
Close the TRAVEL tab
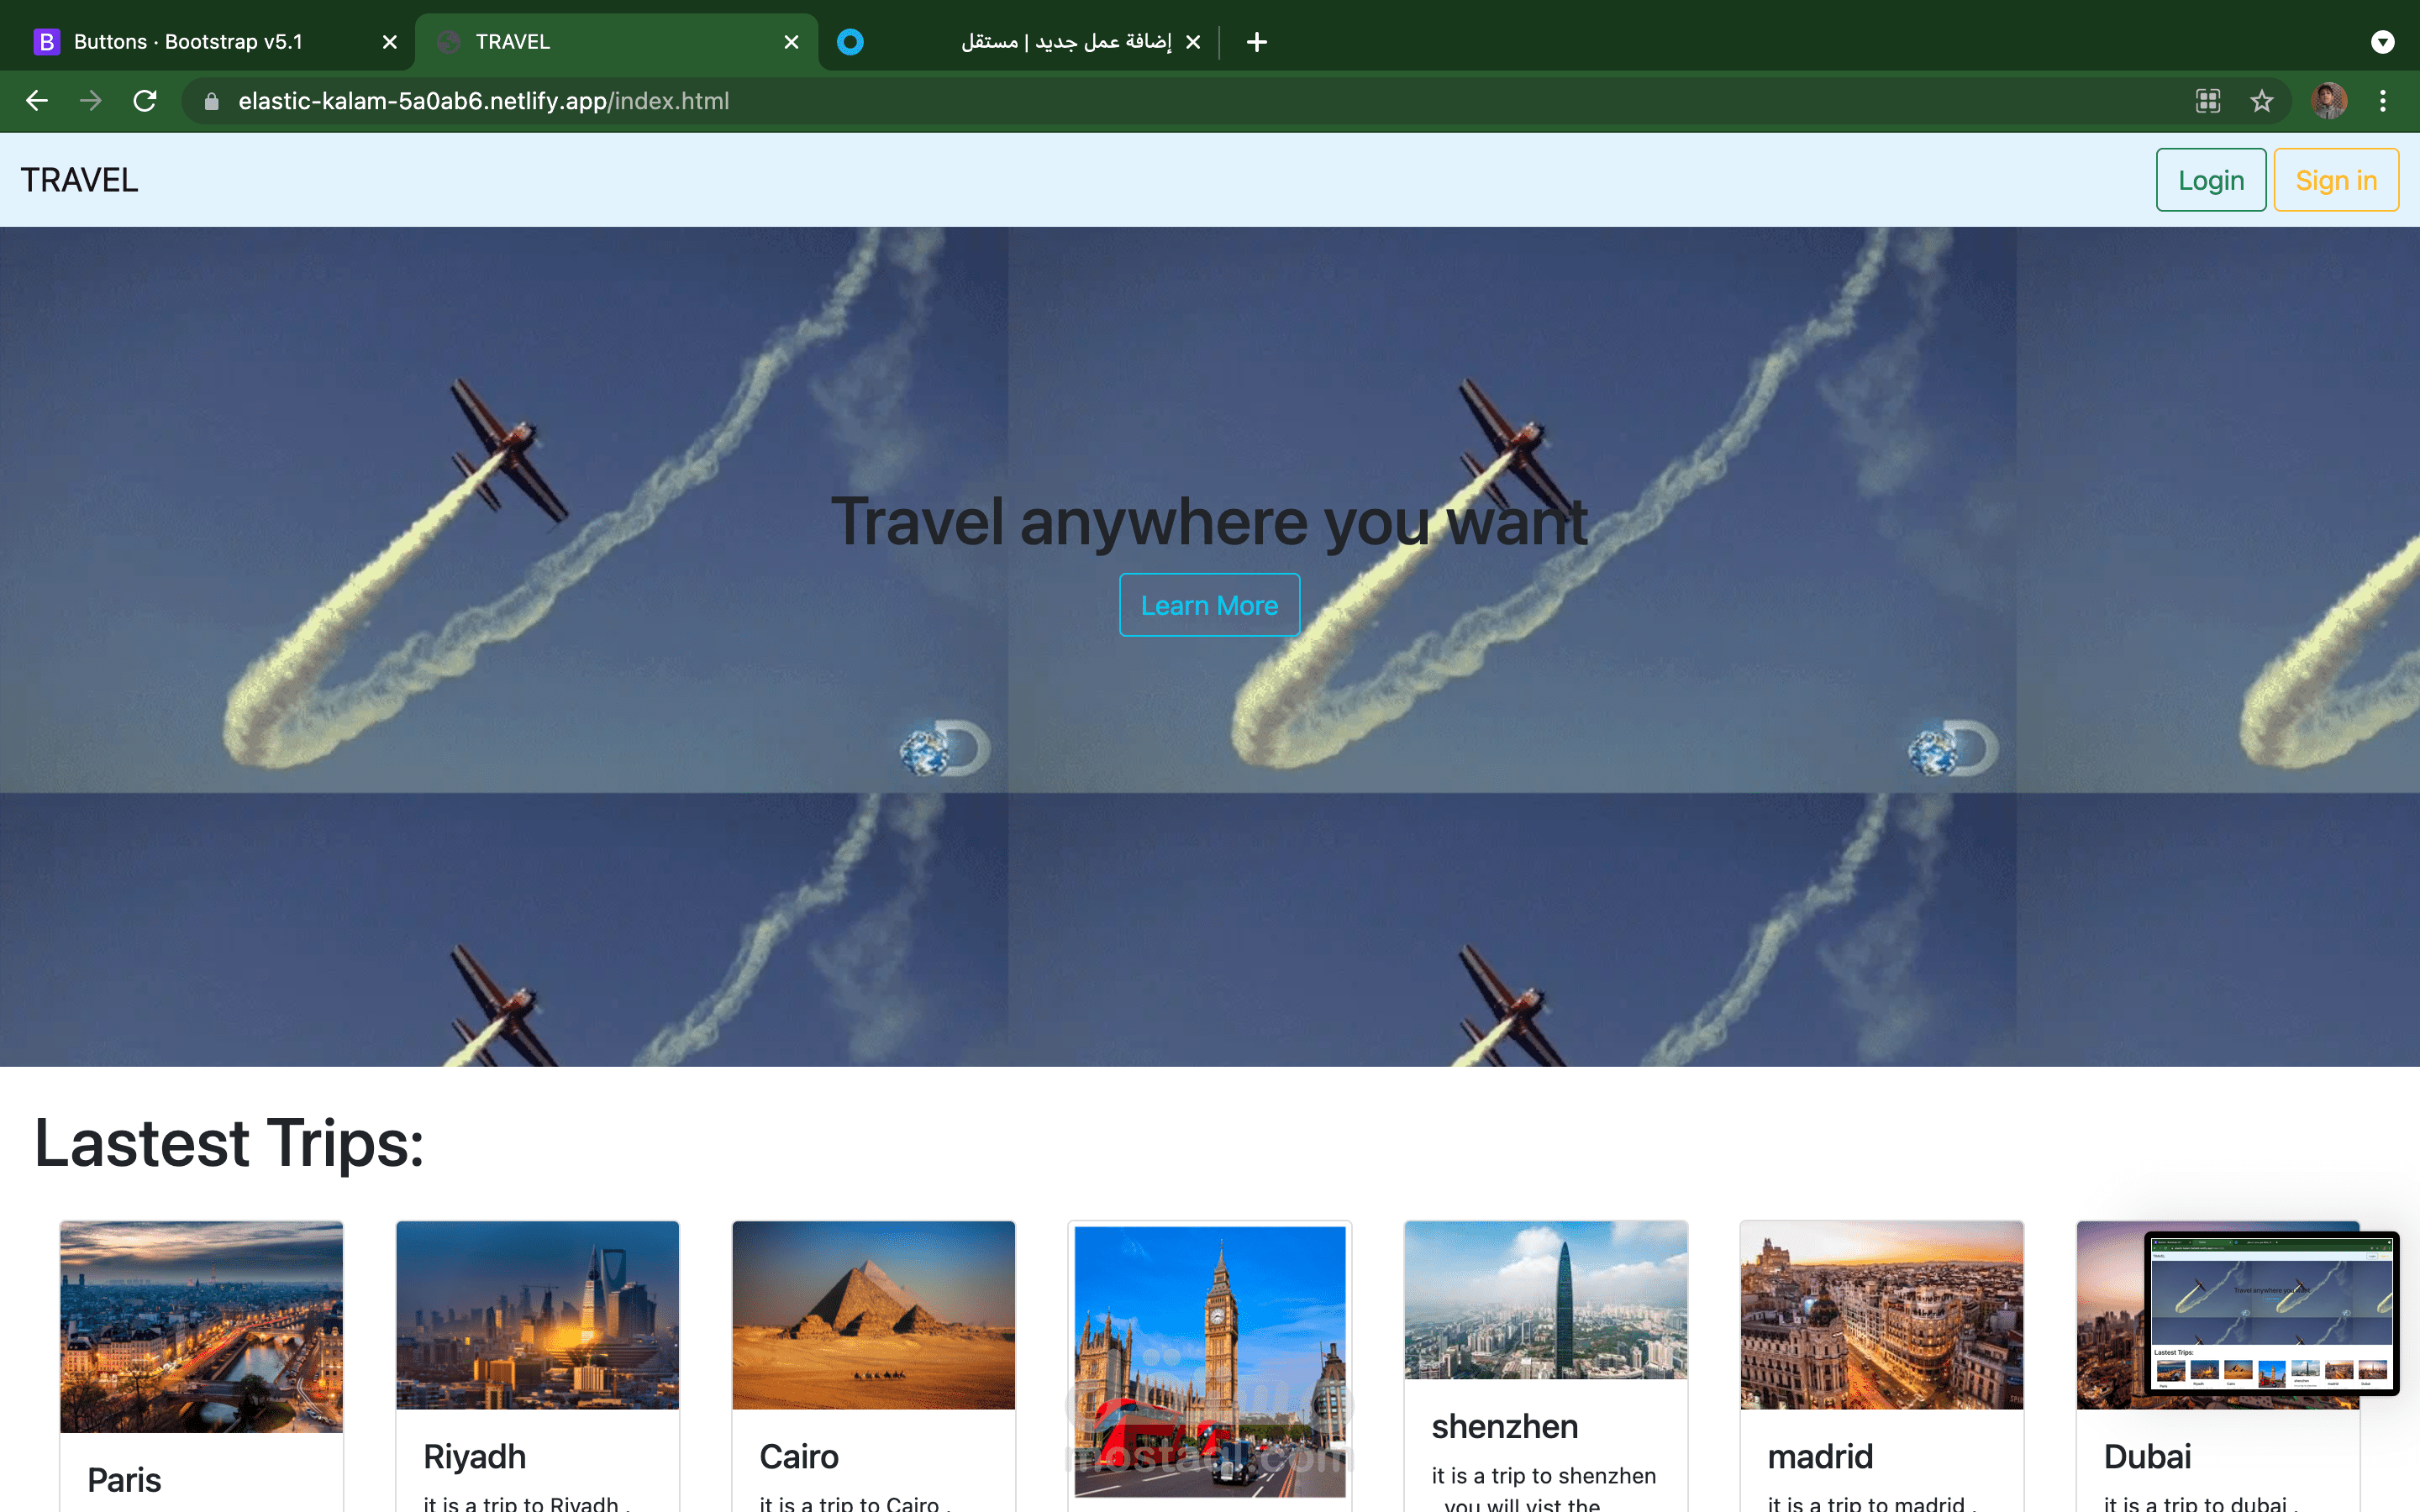tap(791, 42)
